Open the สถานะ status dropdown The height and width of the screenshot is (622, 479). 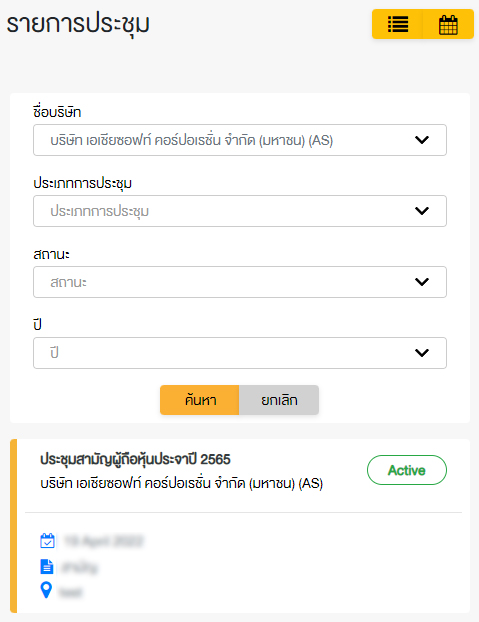tap(240, 282)
